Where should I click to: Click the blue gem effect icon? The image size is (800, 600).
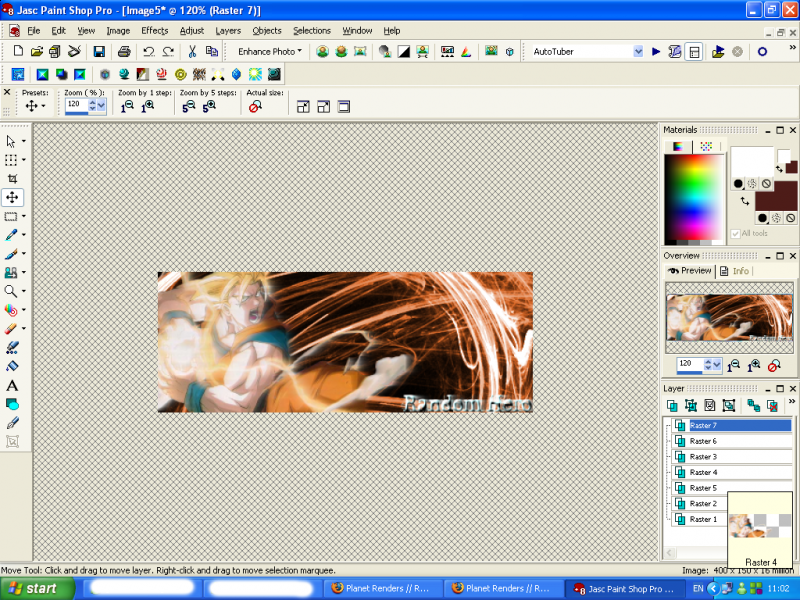(236, 74)
